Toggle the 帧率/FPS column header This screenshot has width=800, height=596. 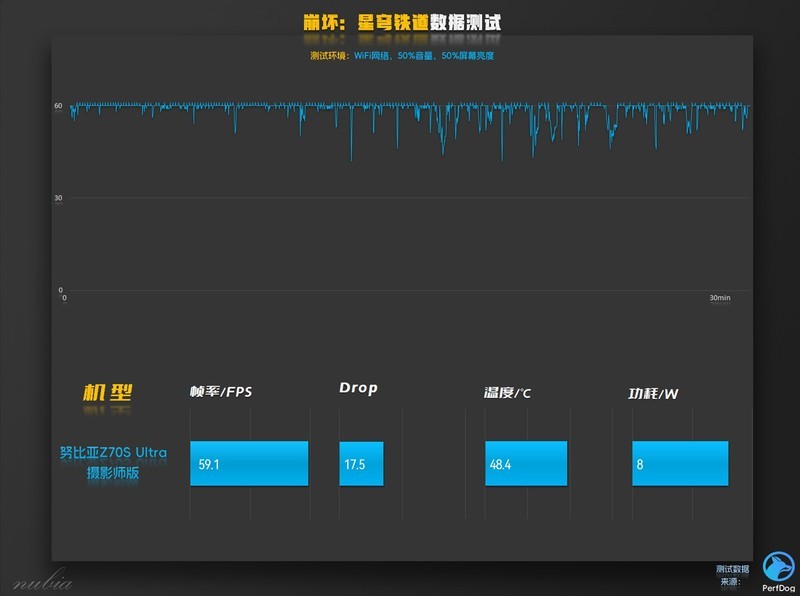point(222,390)
